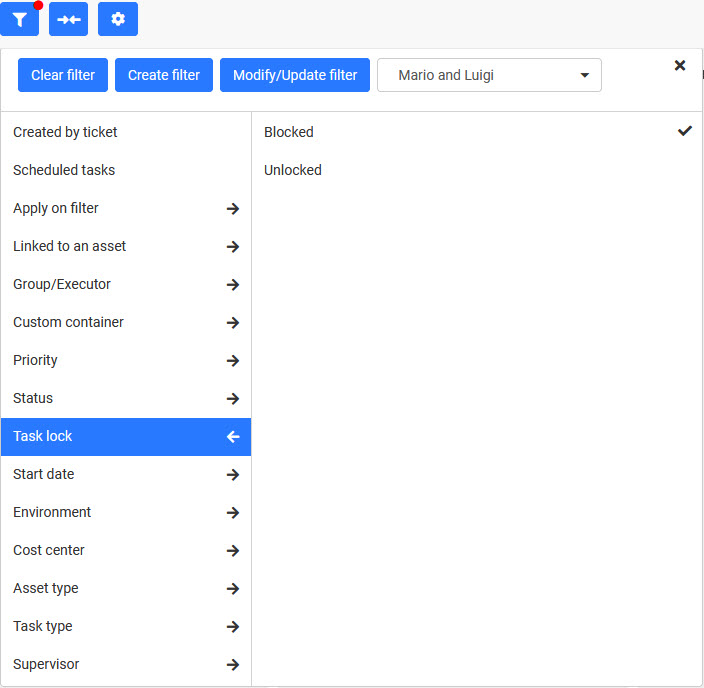This screenshot has width=704, height=688.
Task: Open the Mario and Luigi filter dropdown
Action: point(489,75)
